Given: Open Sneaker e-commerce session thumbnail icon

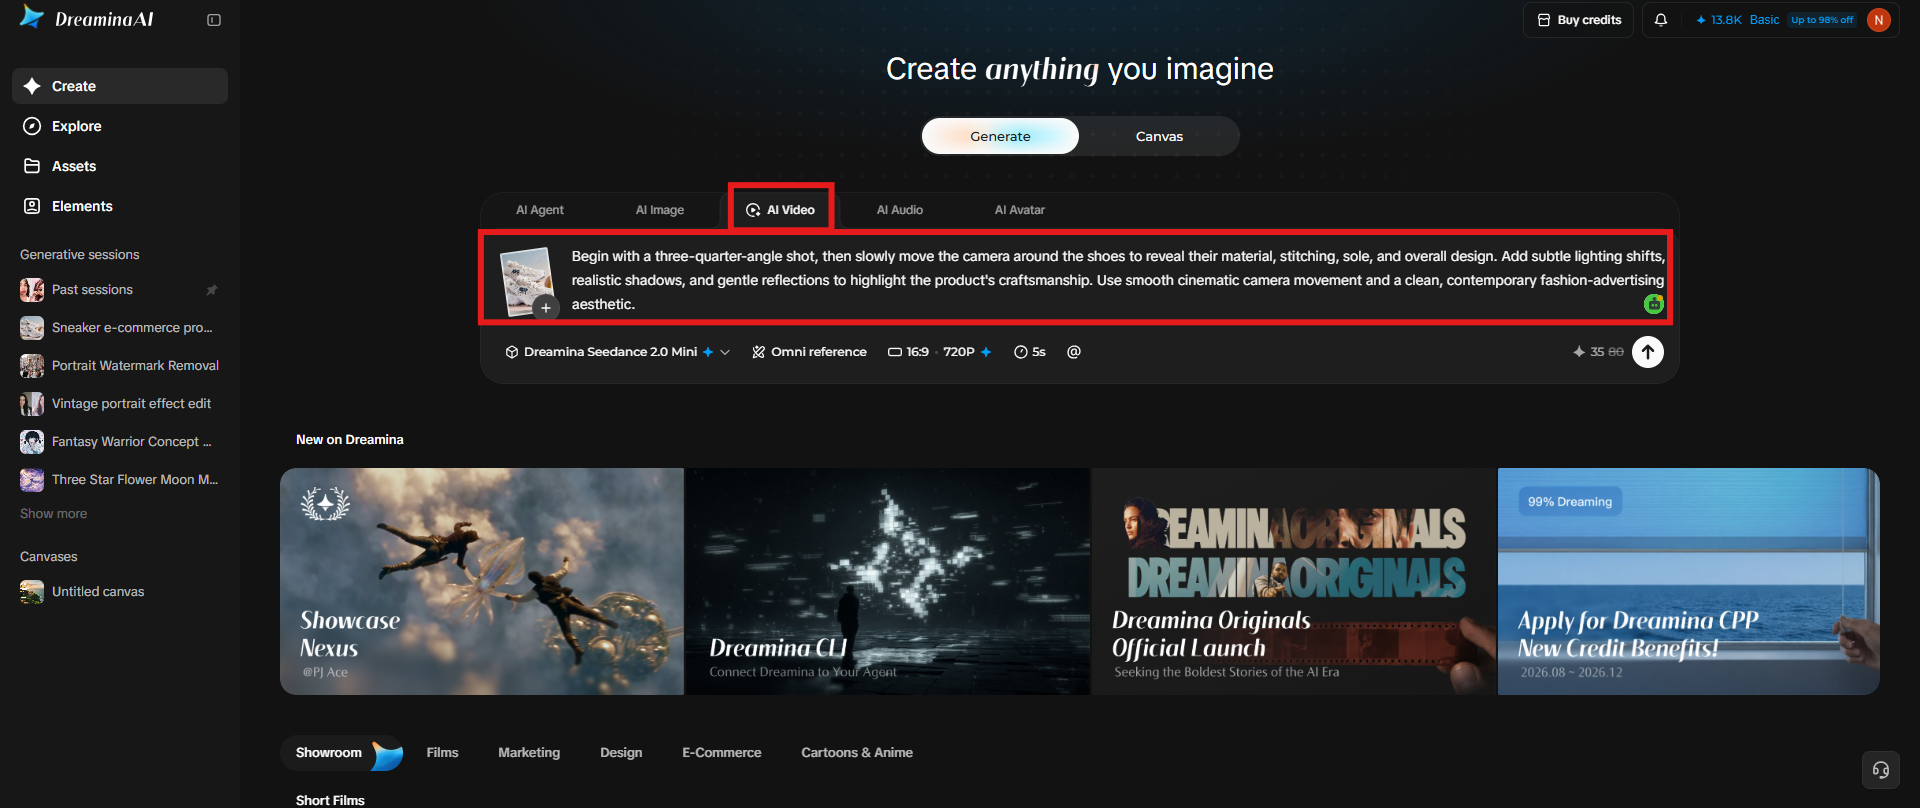Looking at the screenshot, I should point(32,328).
